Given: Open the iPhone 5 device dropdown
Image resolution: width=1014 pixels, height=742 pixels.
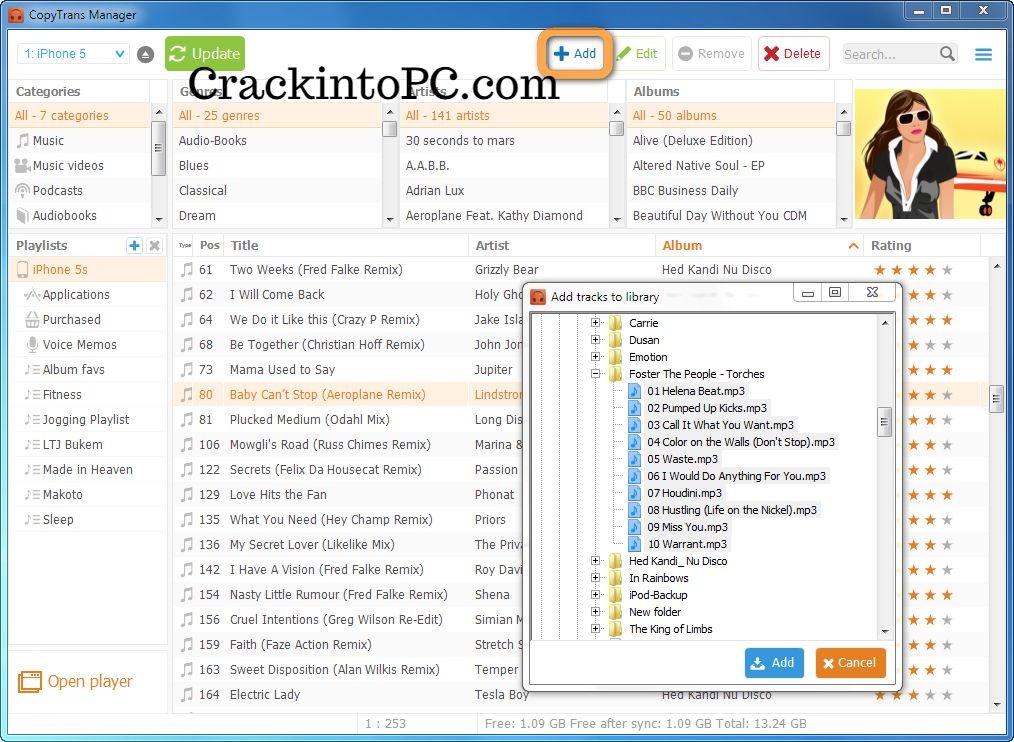Looking at the screenshot, I should coord(73,54).
